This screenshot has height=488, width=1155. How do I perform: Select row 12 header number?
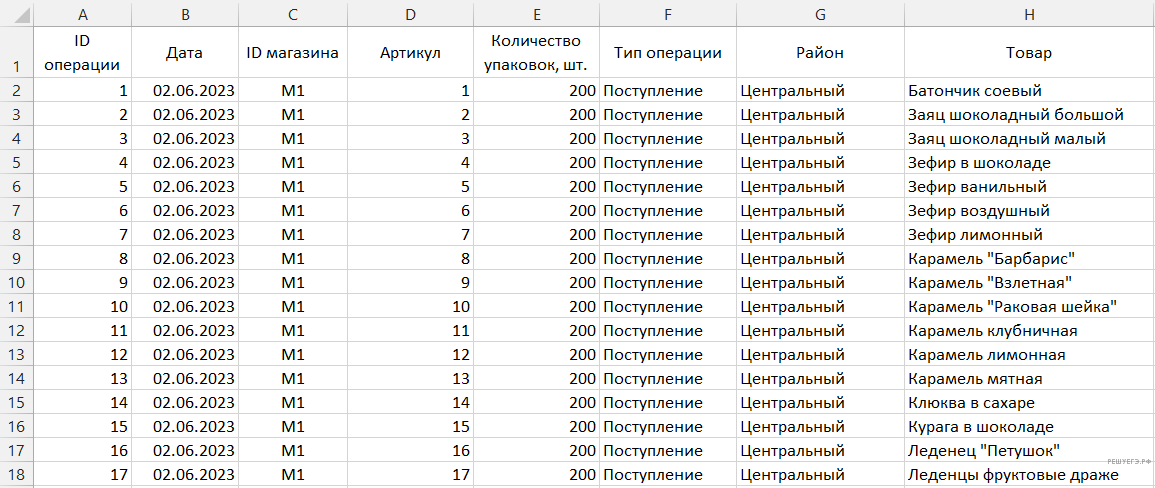pos(16,331)
